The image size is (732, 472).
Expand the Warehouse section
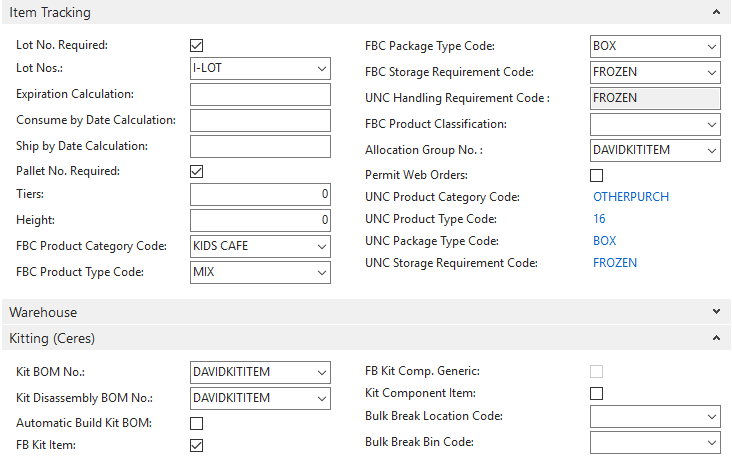point(715,313)
